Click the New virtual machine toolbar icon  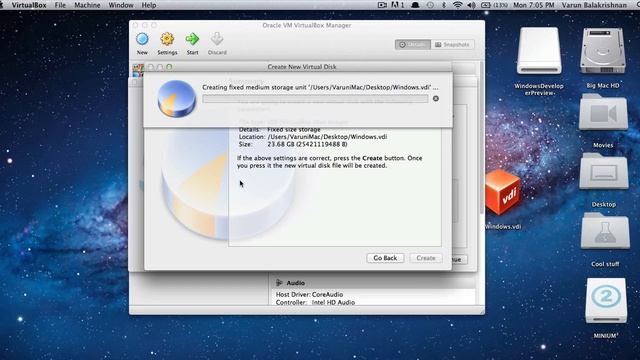click(x=142, y=40)
